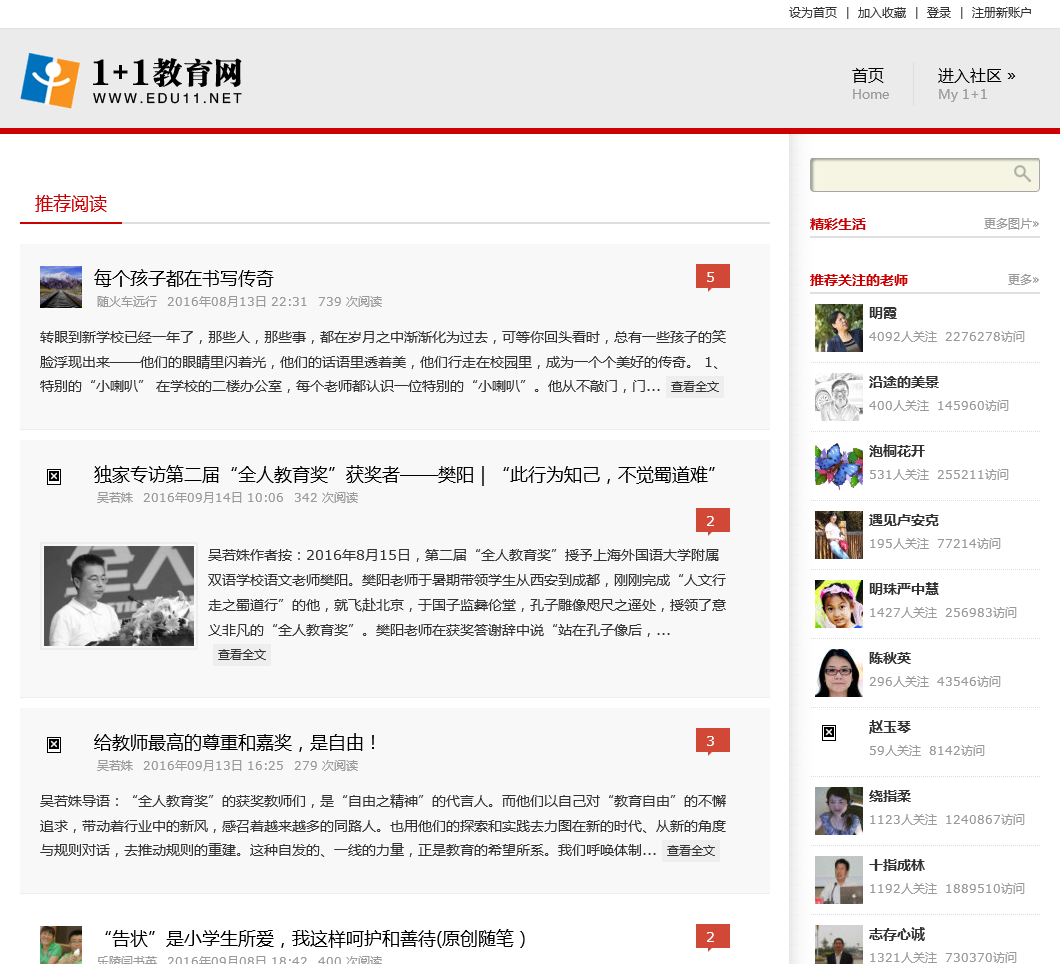Open article "告状"是小学生所爱
Viewport: 1060px width, 964px height.
tap(314, 938)
